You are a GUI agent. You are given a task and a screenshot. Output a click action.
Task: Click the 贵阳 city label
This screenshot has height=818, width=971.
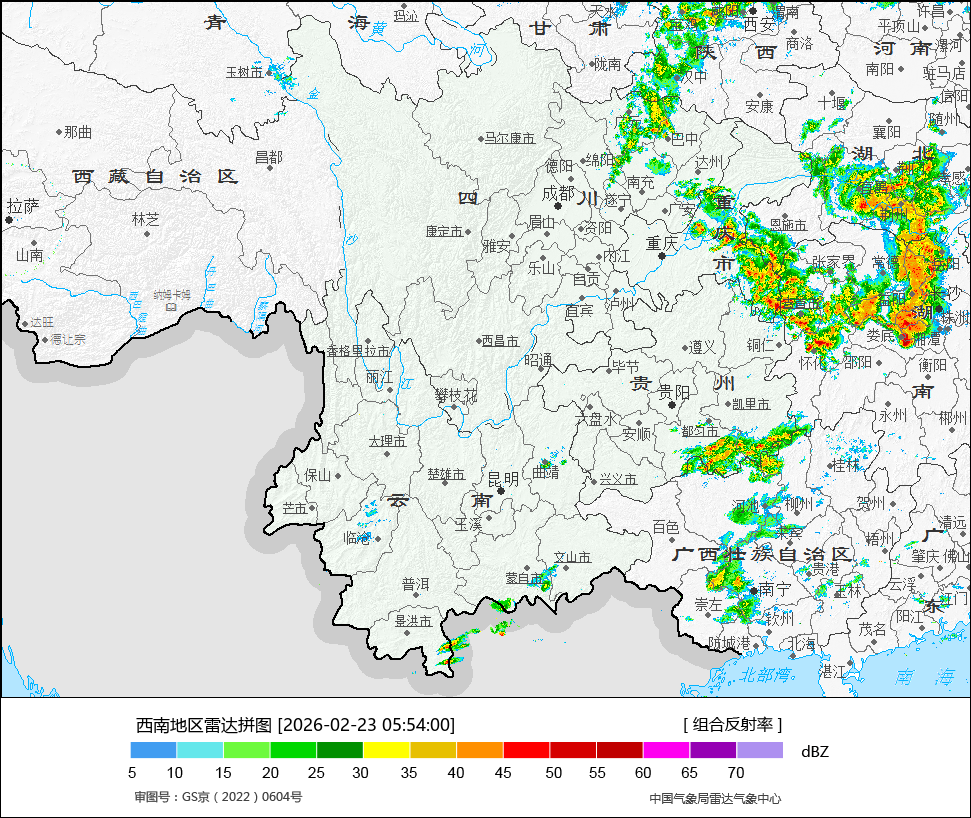click(x=674, y=392)
